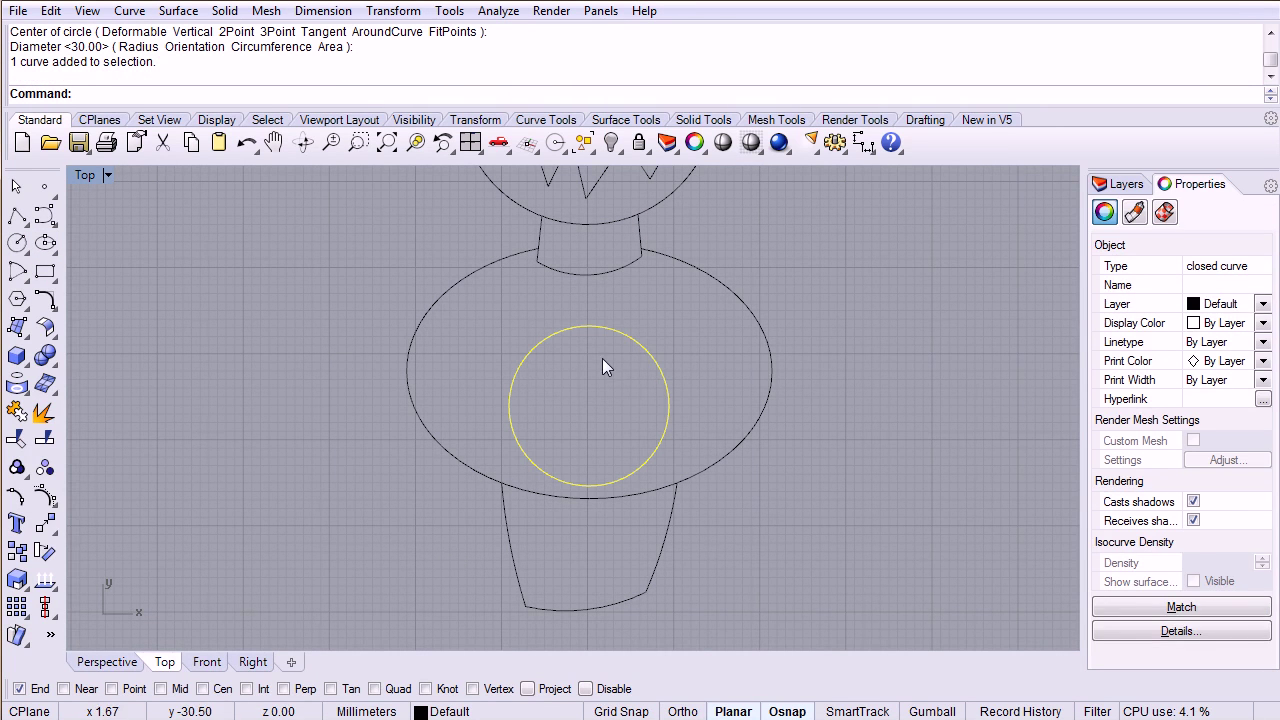Open Rhino Options via the gear icon
Image resolution: width=1280 pixels, height=720 pixels.
(x=835, y=143)
